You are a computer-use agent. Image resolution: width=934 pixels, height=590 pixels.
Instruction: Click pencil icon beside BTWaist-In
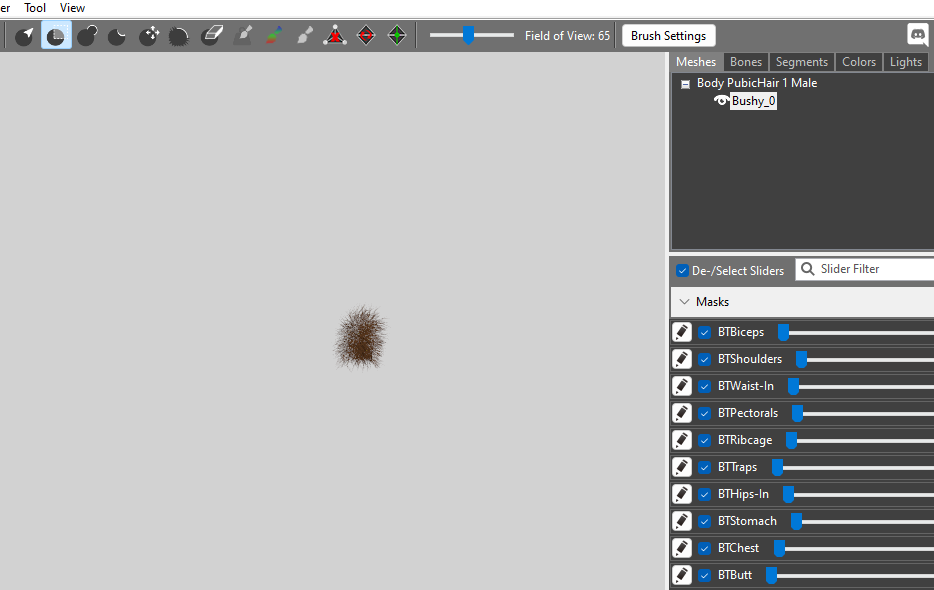682,386
